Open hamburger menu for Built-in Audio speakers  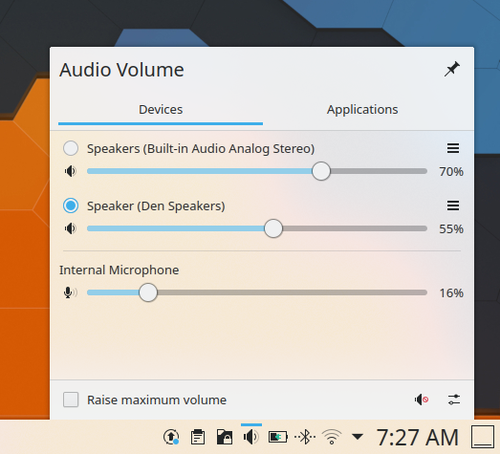[x=453, y=148]
